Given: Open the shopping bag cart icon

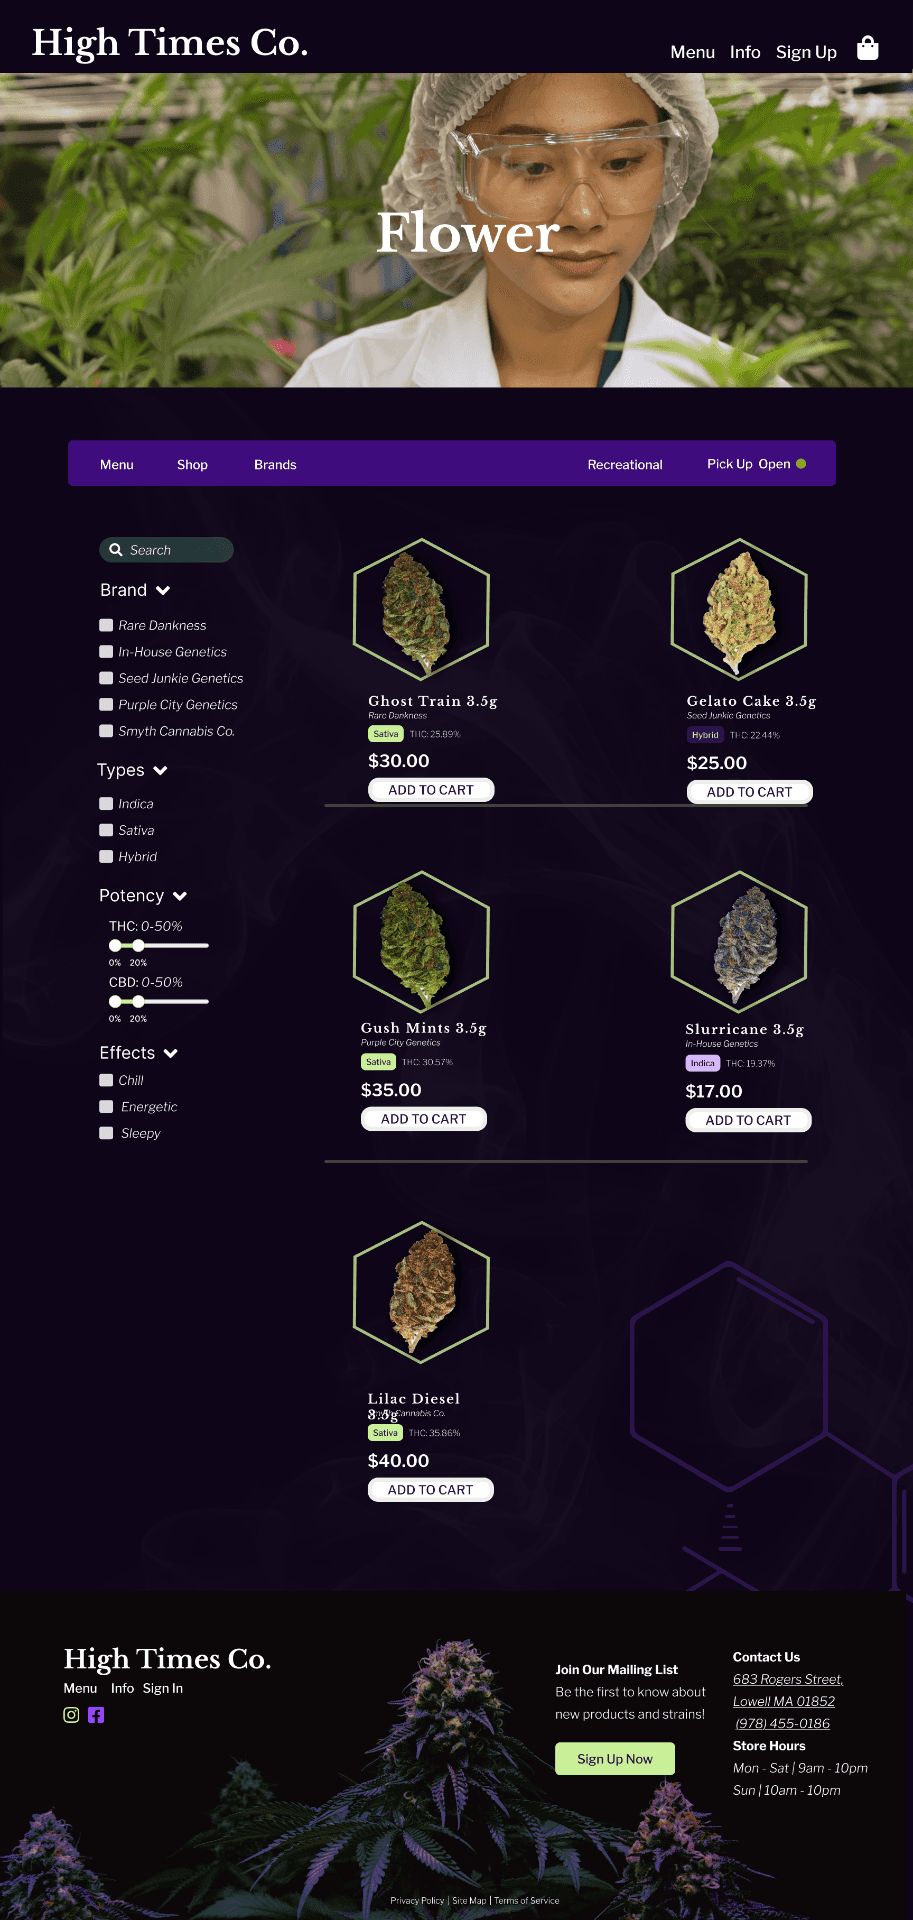Looking at the screenshot, I should pyautogui.click(x=866, y=47).
